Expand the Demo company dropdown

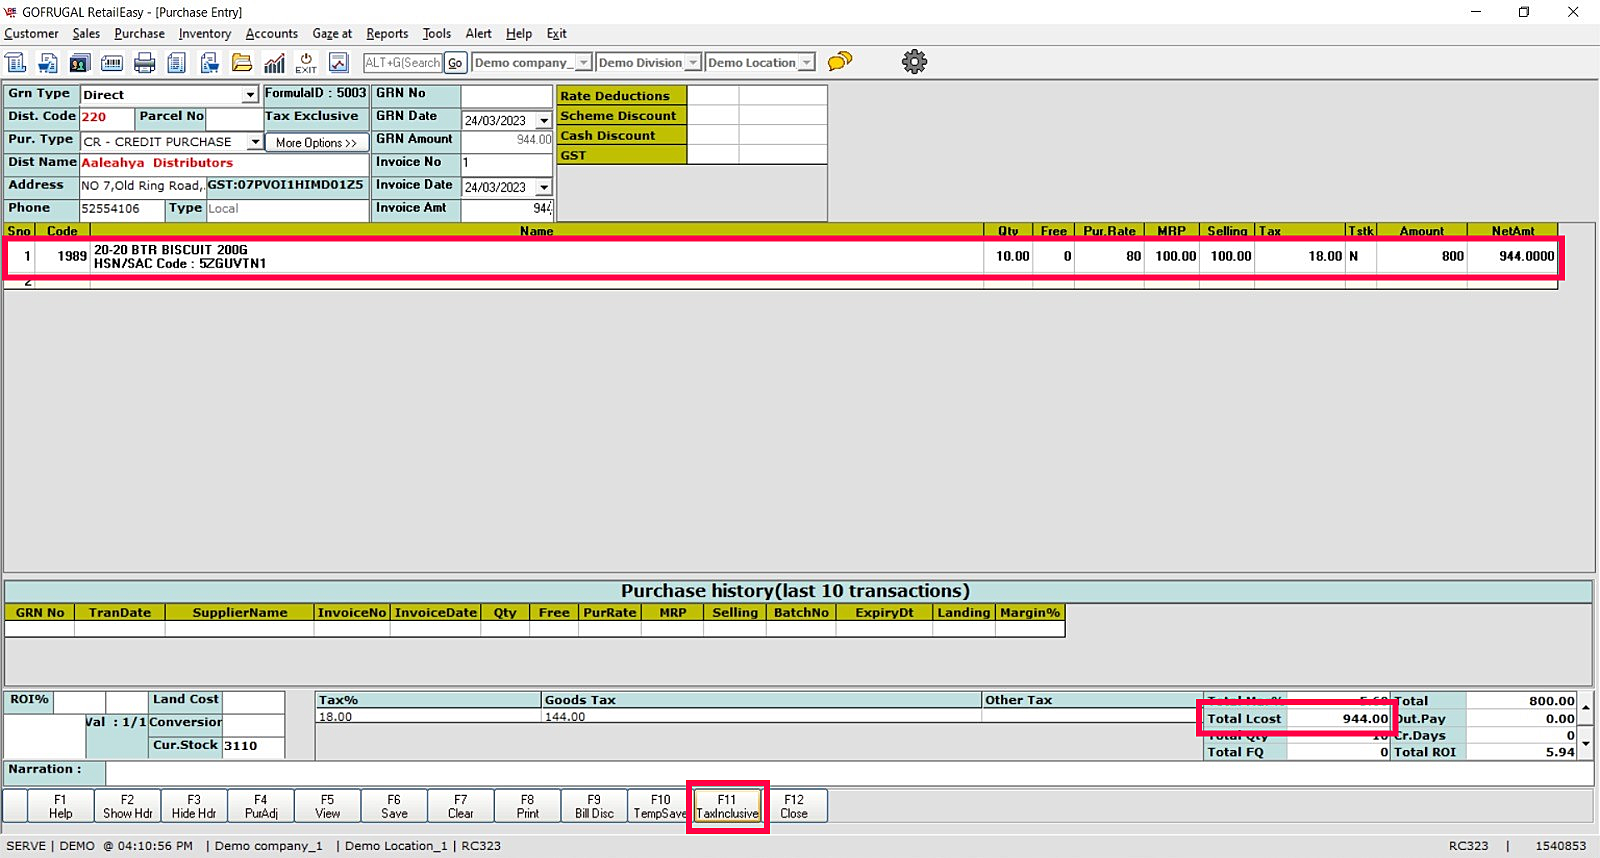[x=584, y=63]
